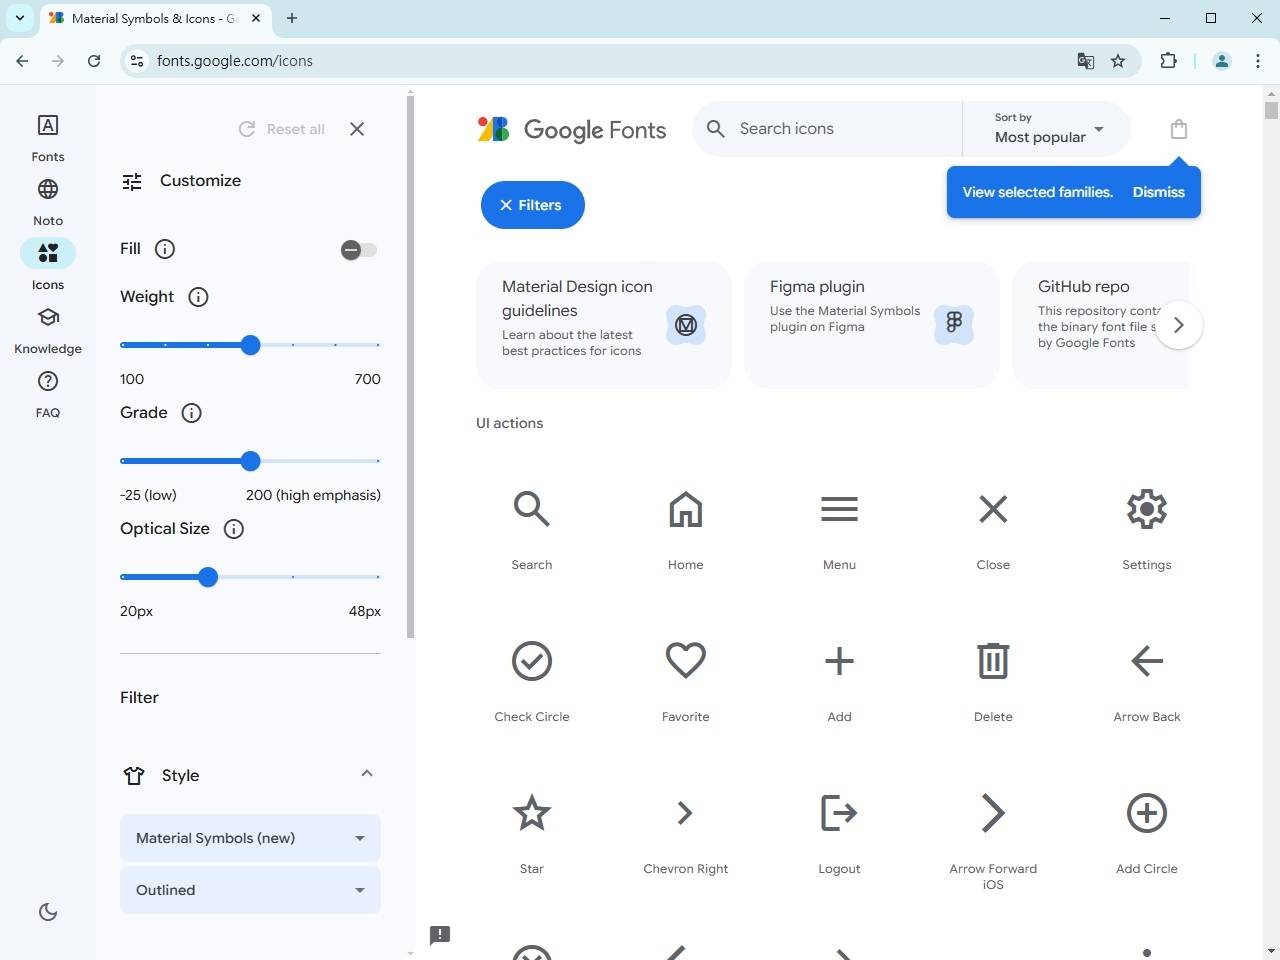The height and width of the screenshot is (960, 1280).
Task: Select the Search icon in UI actions
Action: point(532,509)
